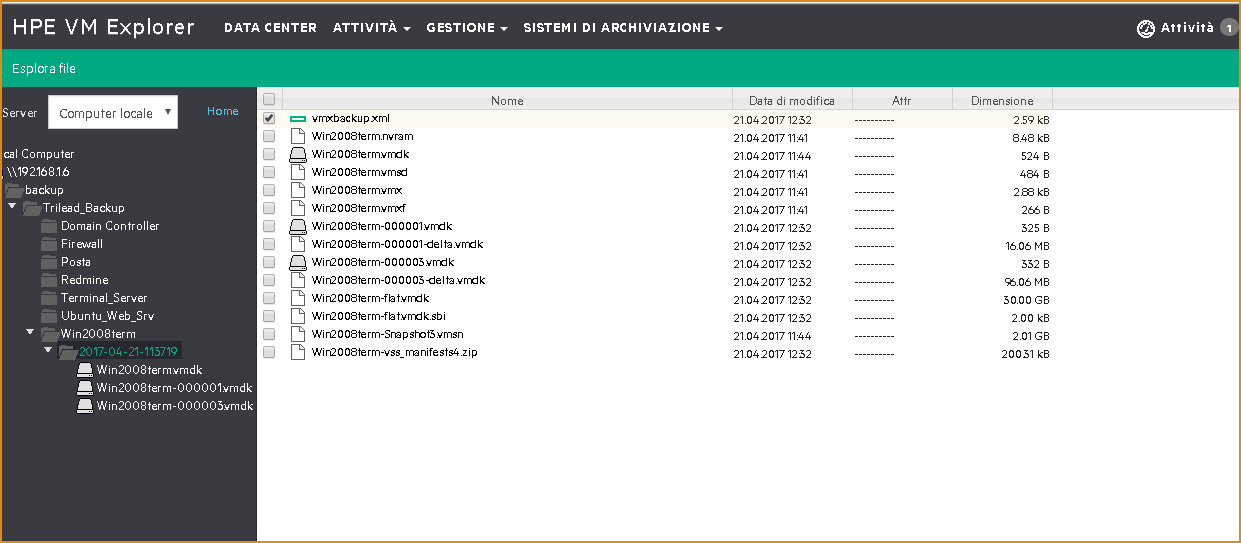Click the Esplora file heading
Screen dimensions: 1241x543
(44, 69)
